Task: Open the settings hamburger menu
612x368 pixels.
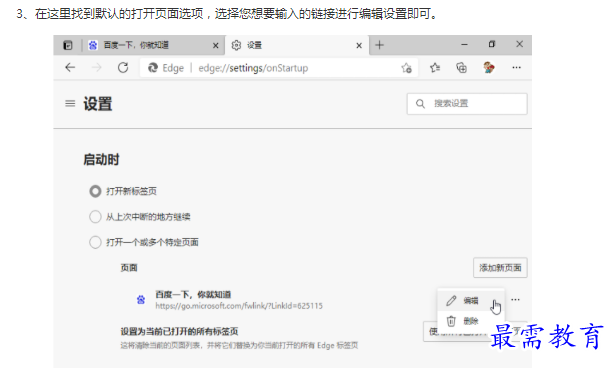Action: pyautogui.click(x=70, y=103)
